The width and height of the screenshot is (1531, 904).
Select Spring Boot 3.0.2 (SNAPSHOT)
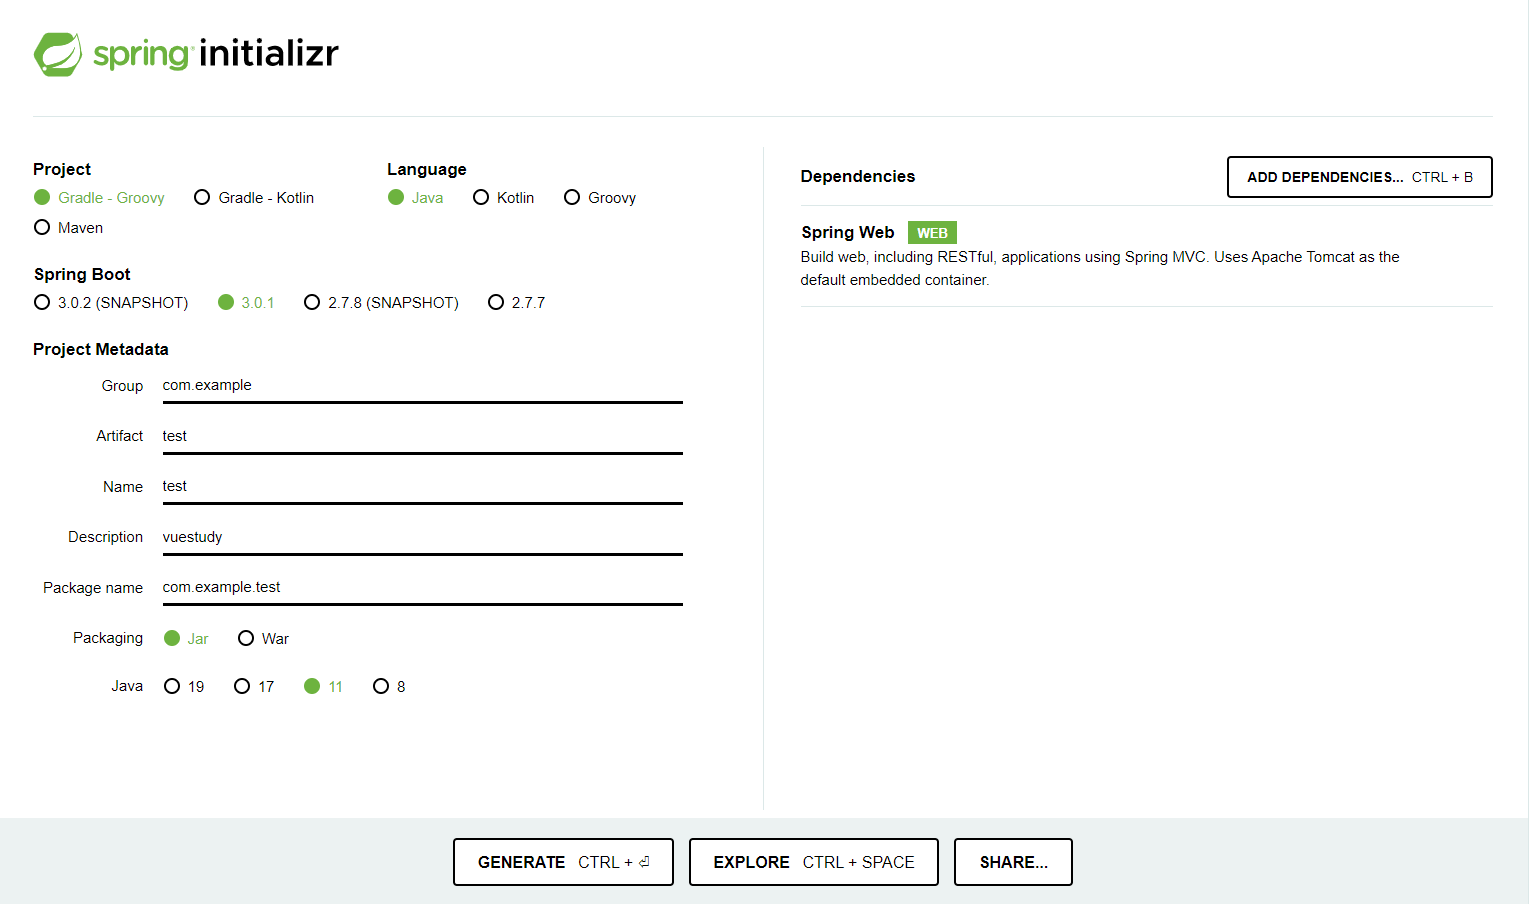tap(111, 303)
